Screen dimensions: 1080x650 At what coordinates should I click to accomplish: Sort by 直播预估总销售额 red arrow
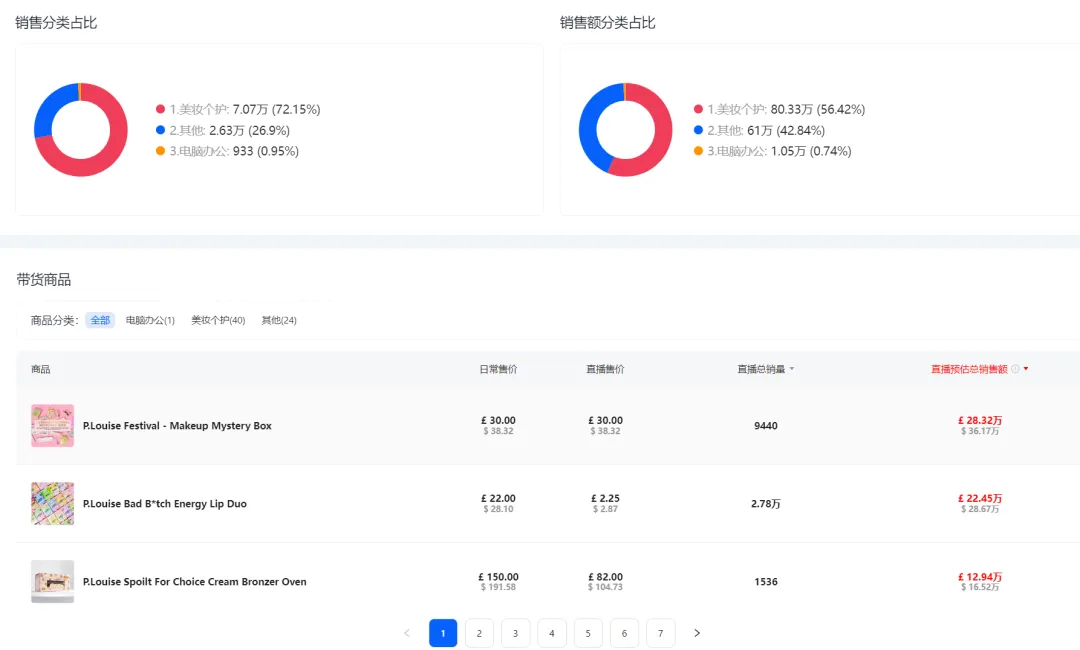(1026, 369)
